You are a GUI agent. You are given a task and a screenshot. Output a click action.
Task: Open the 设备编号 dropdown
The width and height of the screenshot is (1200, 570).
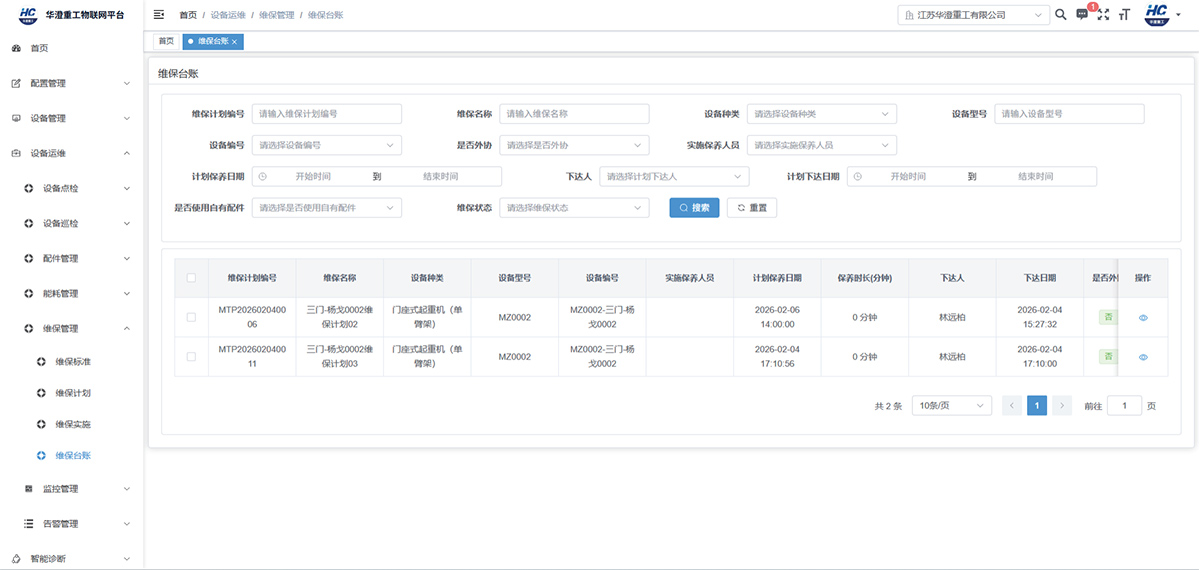pos(327,145)
